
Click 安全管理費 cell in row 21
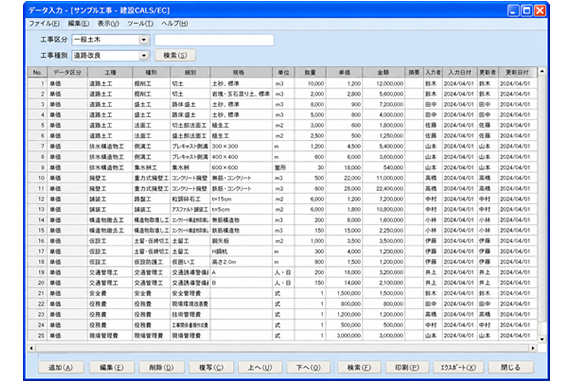[x=190, y=294]
